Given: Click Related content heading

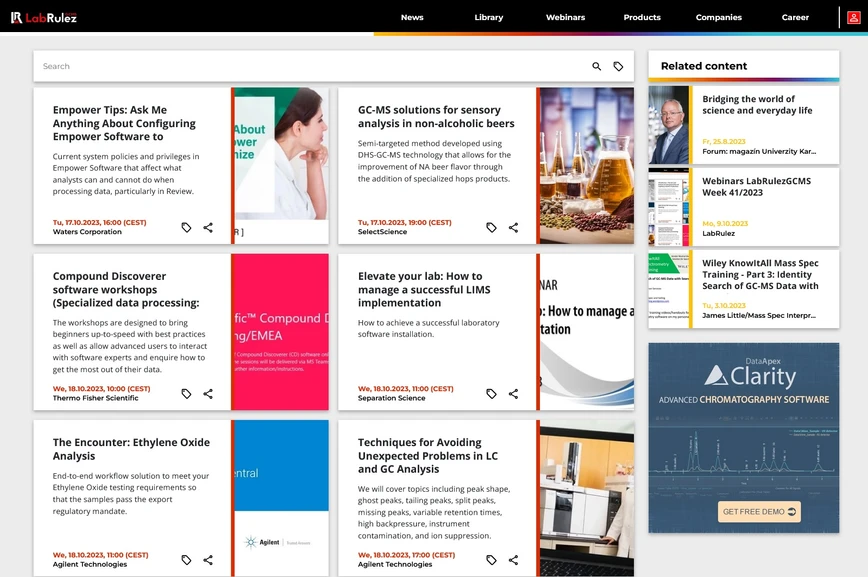Looking at the screenshot, I should tap(704, 66).
